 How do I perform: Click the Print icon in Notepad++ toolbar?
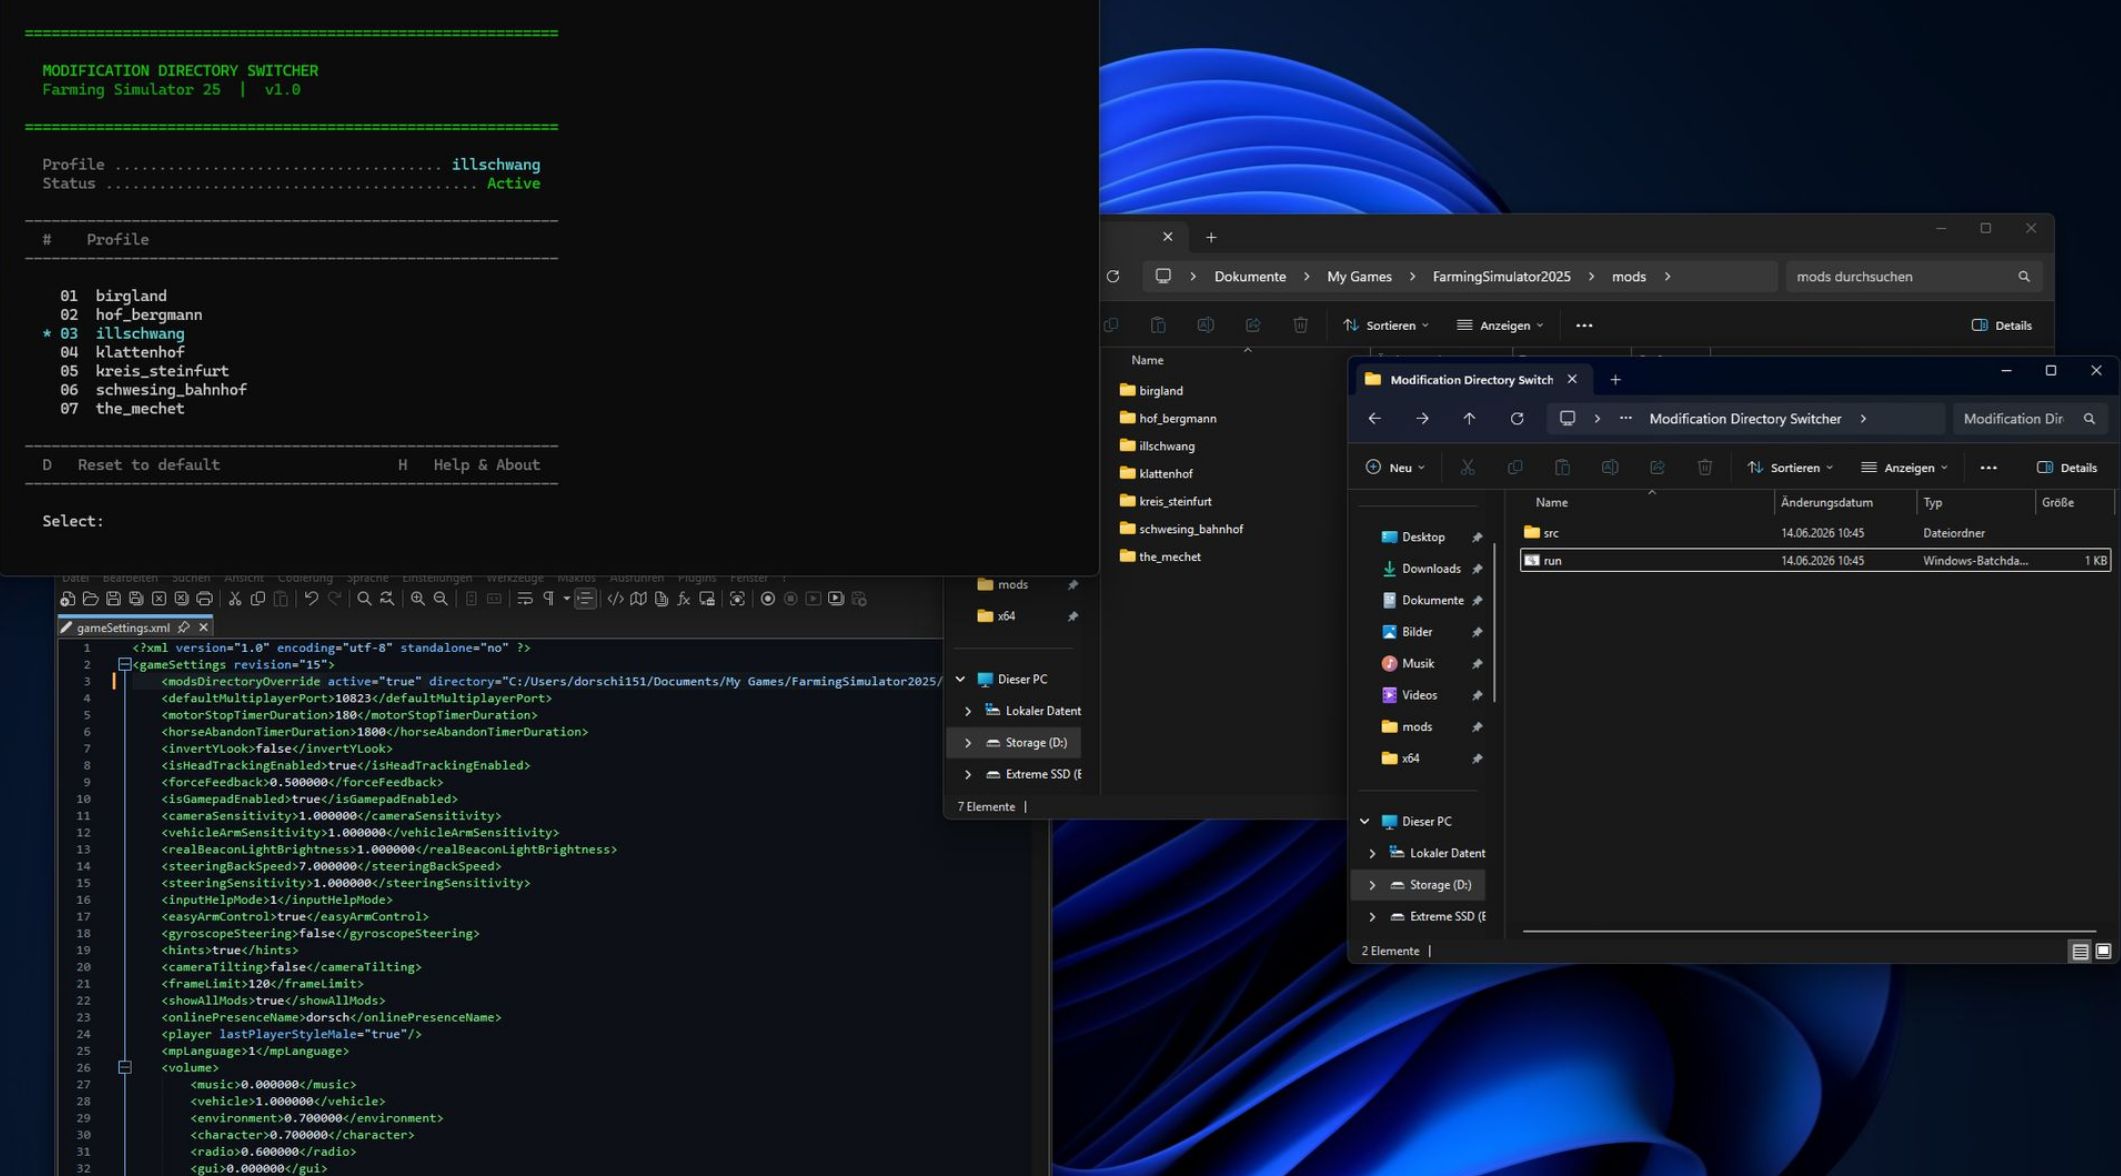204,599
